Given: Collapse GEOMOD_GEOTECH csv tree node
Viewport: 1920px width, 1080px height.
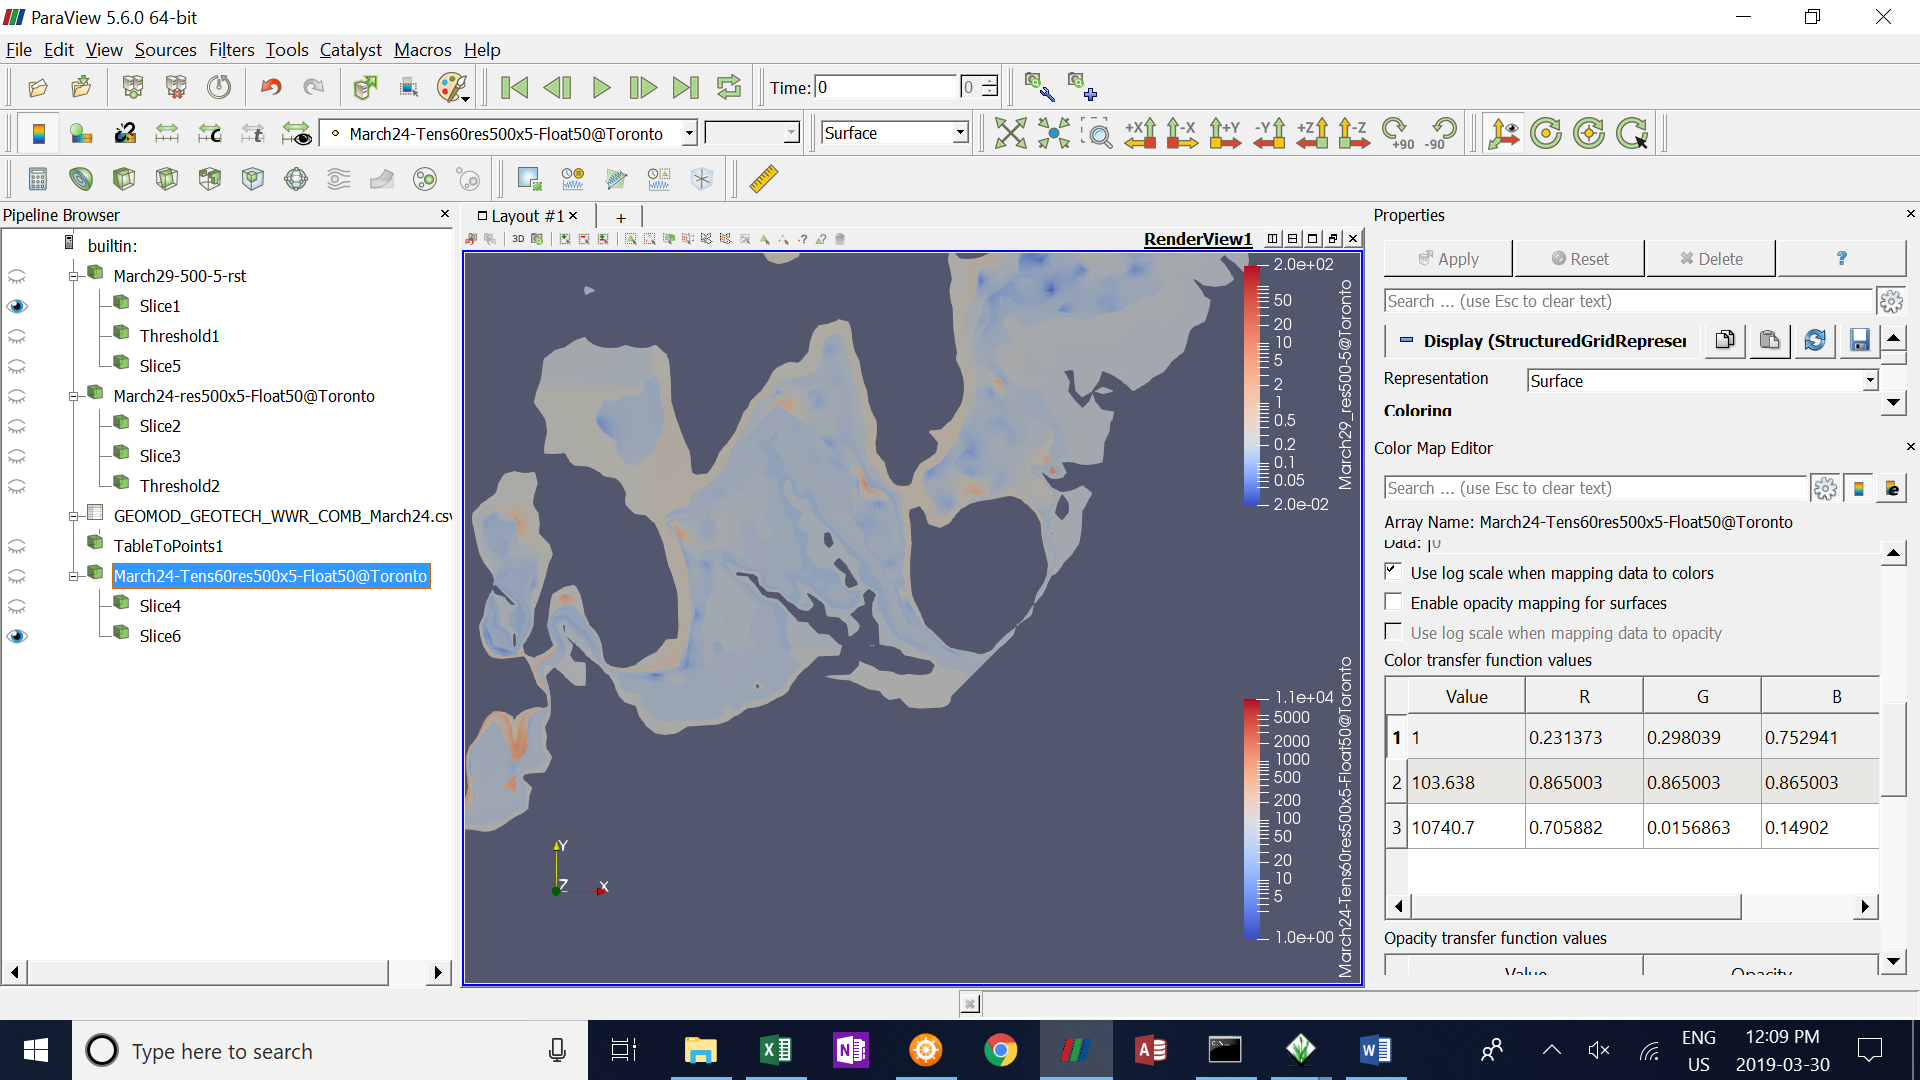Looking at the screenshot, I should pyautogui.click(x=73, y=517).
